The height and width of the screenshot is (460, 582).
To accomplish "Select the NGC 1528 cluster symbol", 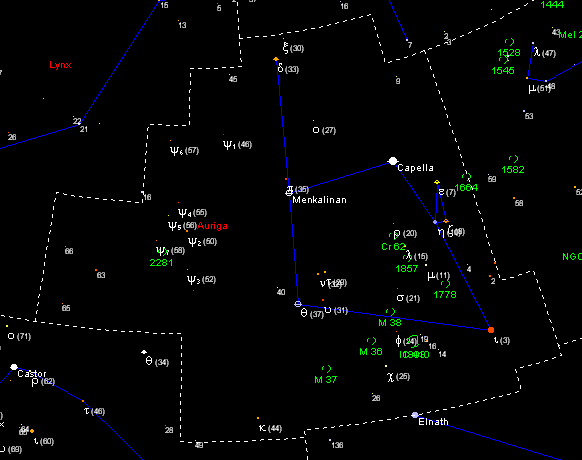I will click(510, 42).
